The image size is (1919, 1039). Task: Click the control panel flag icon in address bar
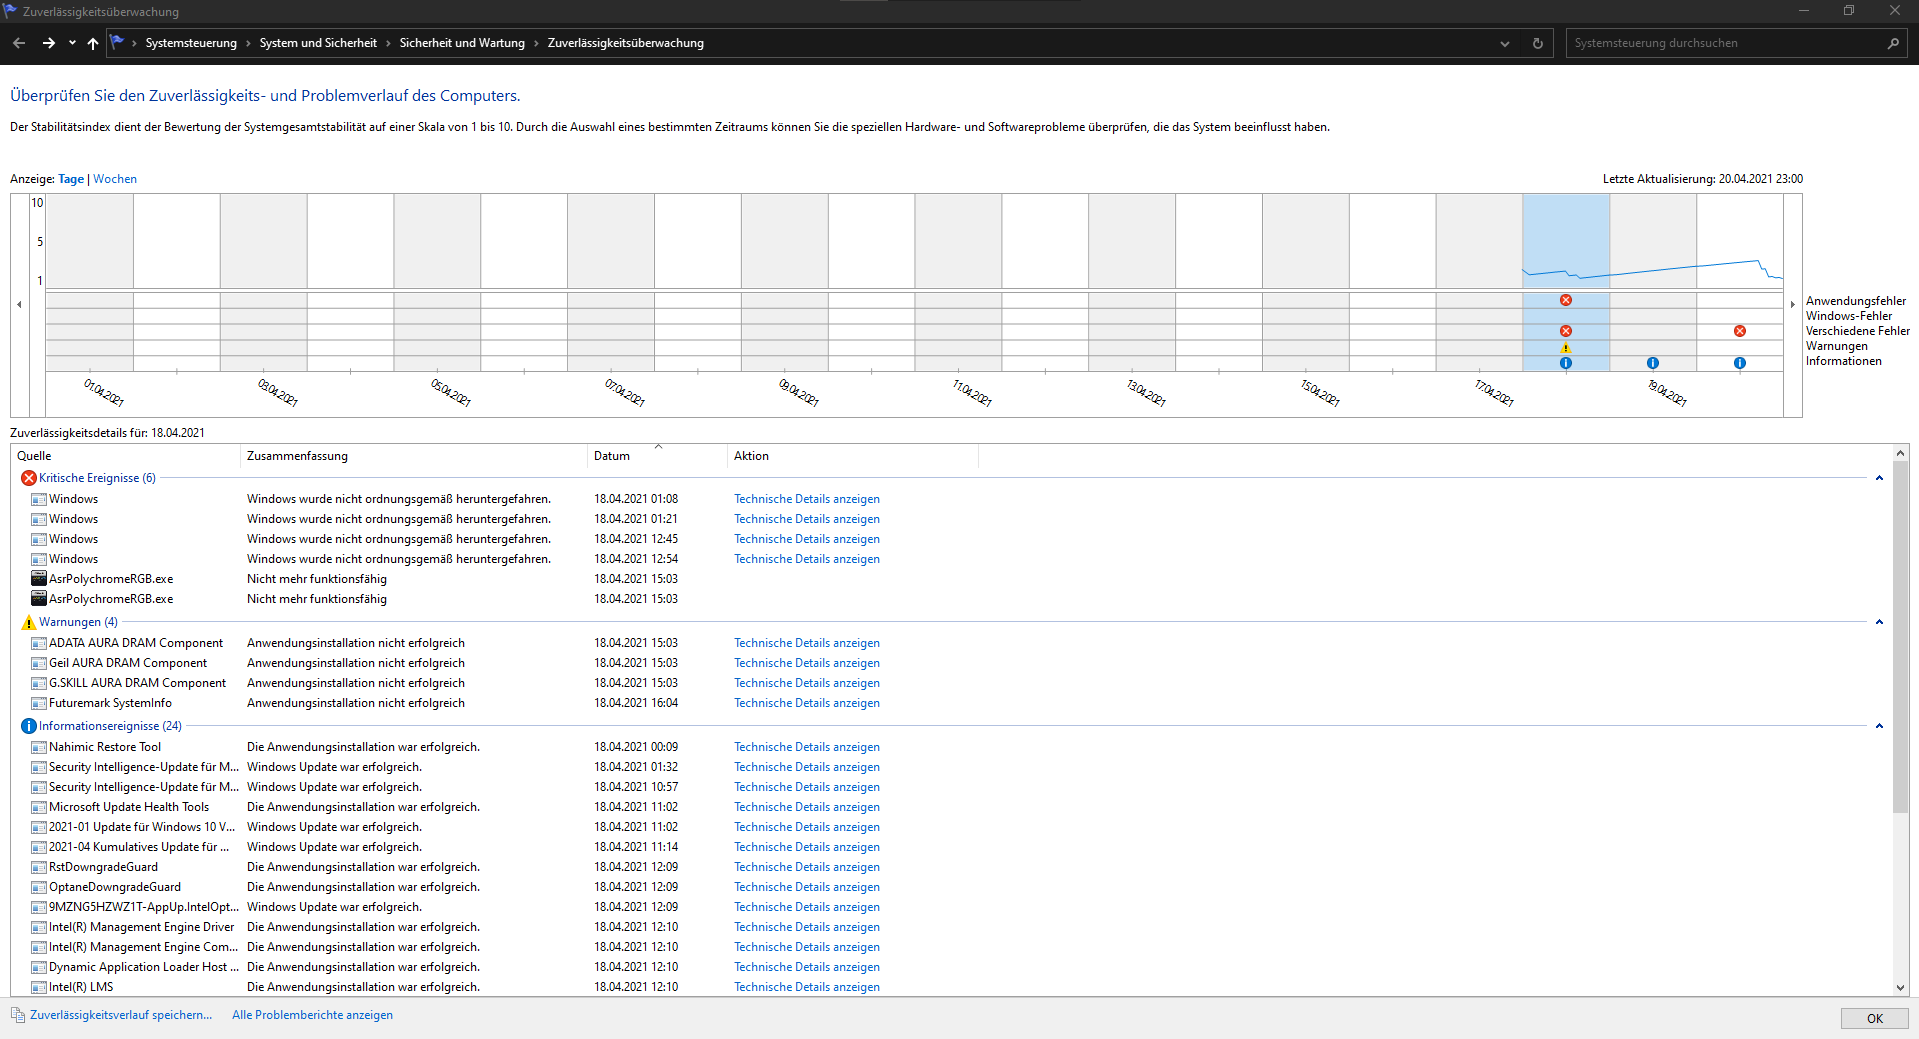coord(117,43)
